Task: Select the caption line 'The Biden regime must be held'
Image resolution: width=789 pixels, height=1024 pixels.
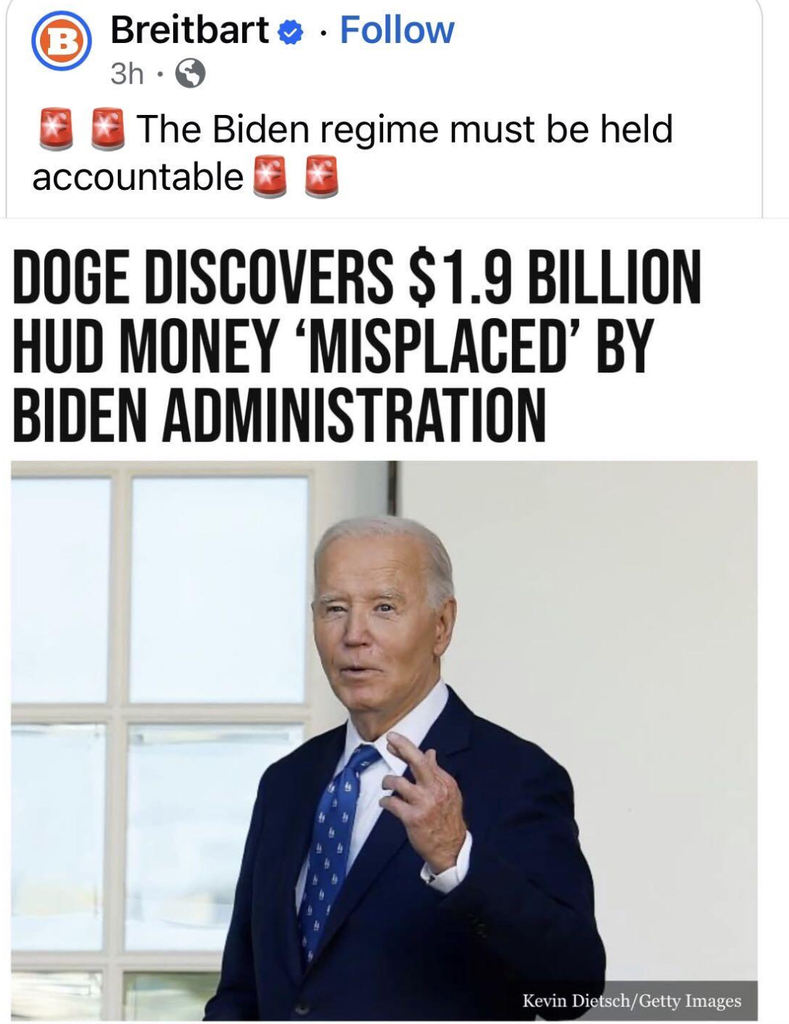Action: tap(404, 129)
